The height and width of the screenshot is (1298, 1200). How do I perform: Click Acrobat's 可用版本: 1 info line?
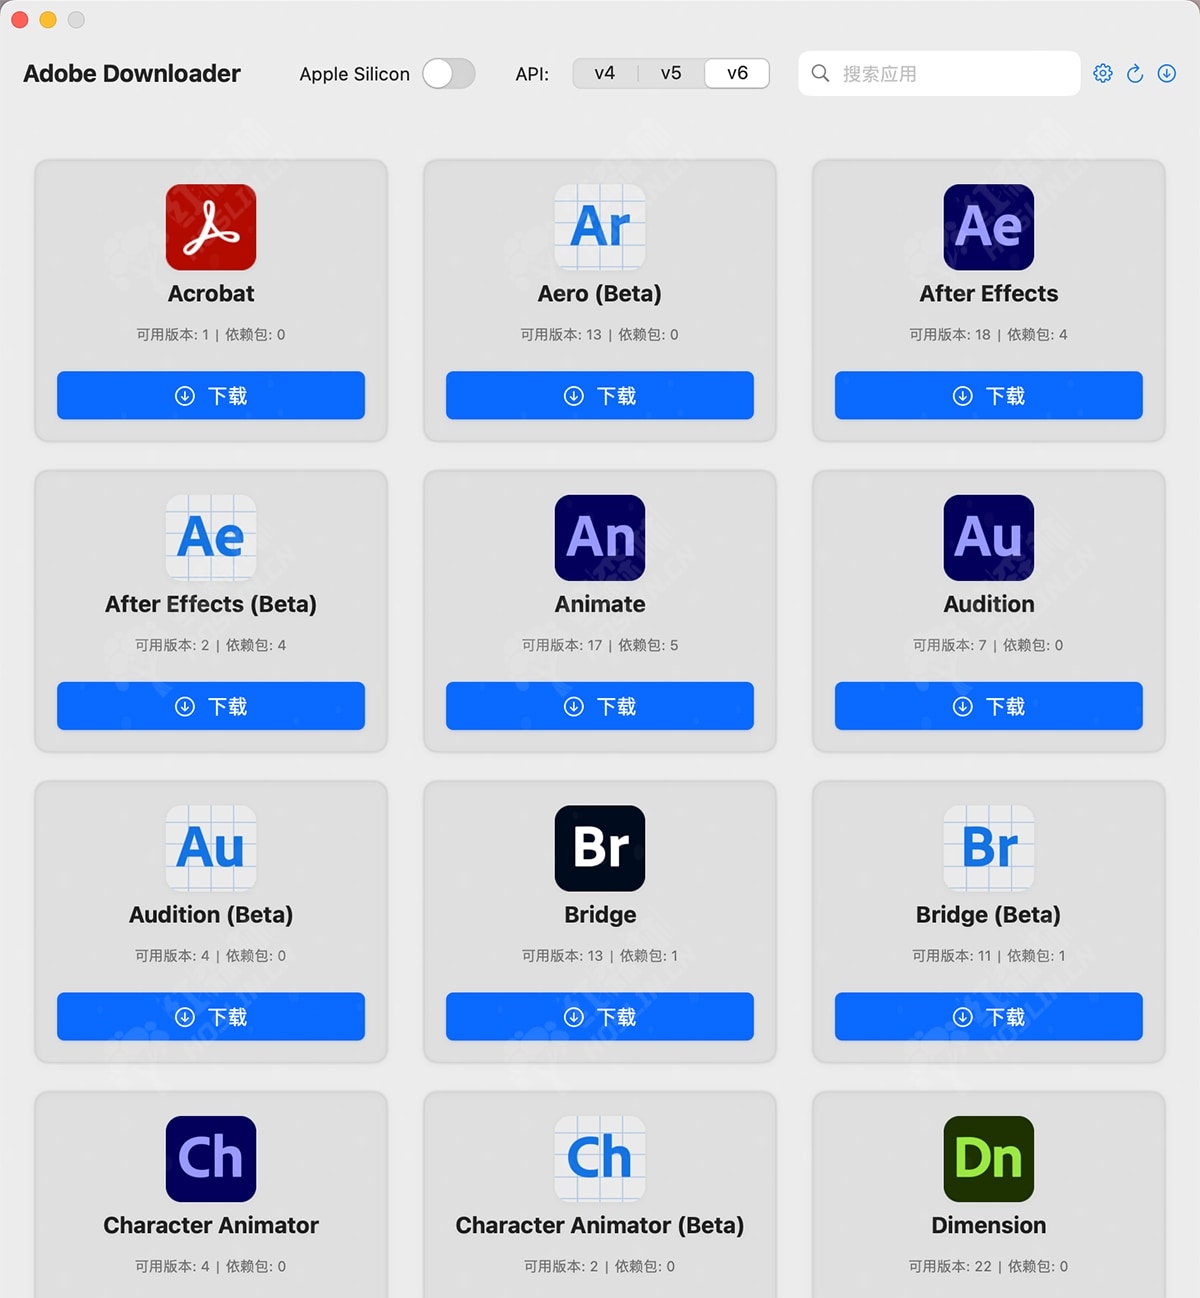pos(211,335)
